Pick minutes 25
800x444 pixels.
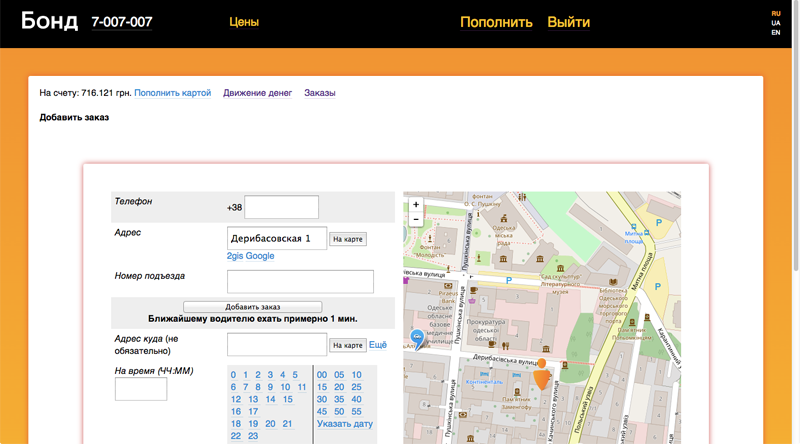point(357,387)
